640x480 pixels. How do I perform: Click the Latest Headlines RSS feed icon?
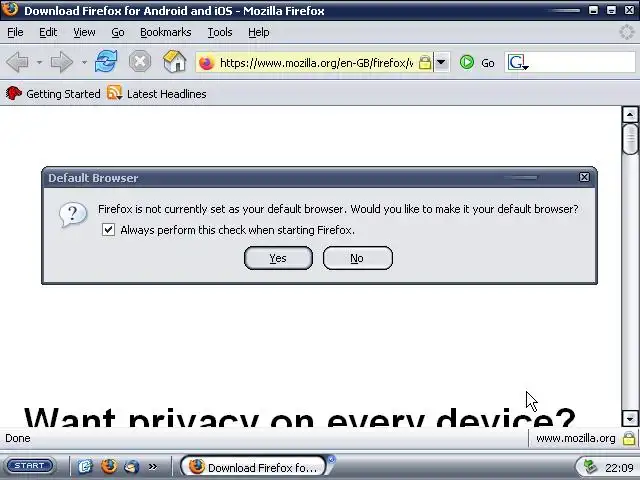pos(114,93)
